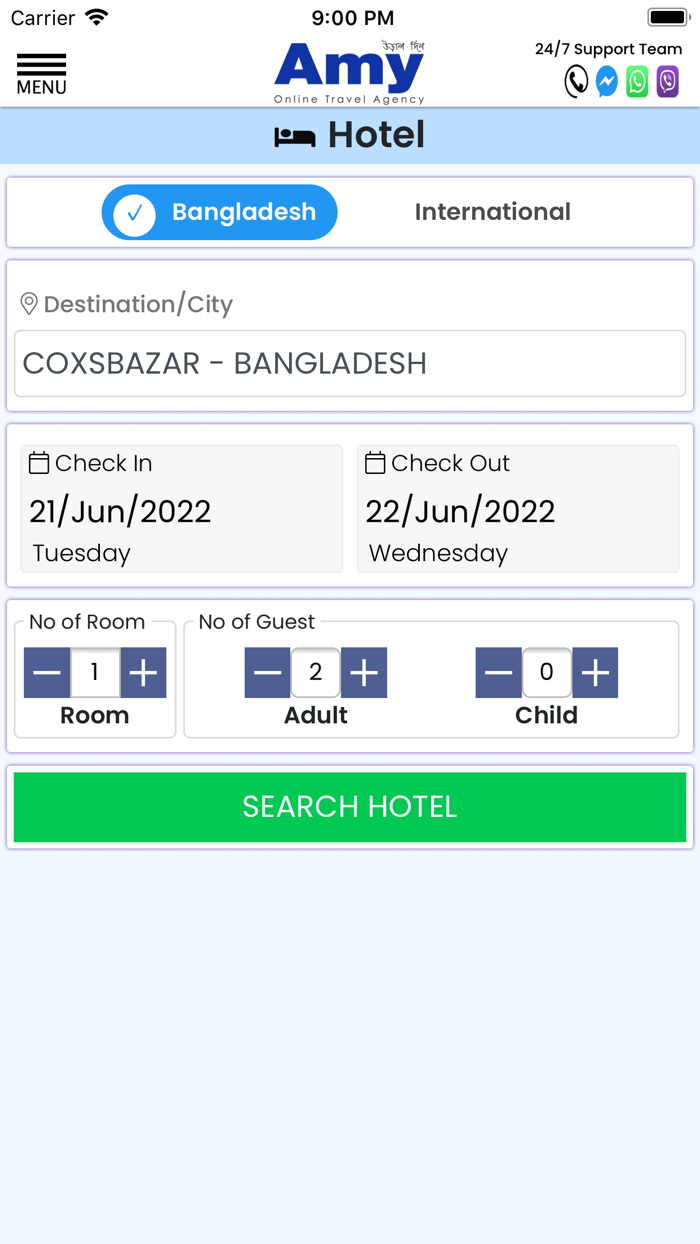The height and width of the screenshot is (1244, 700).
Task: Open the Check Out date picker
Action: pos(518,509)
